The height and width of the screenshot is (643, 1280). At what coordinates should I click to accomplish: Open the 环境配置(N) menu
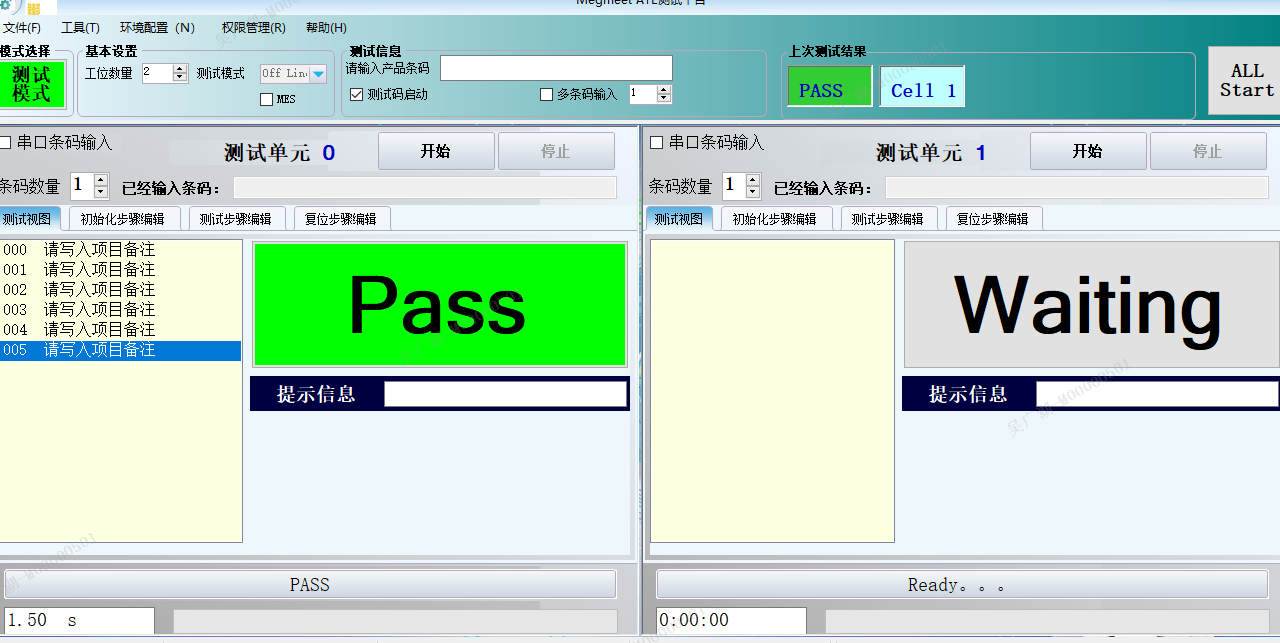tap(158, 28)
